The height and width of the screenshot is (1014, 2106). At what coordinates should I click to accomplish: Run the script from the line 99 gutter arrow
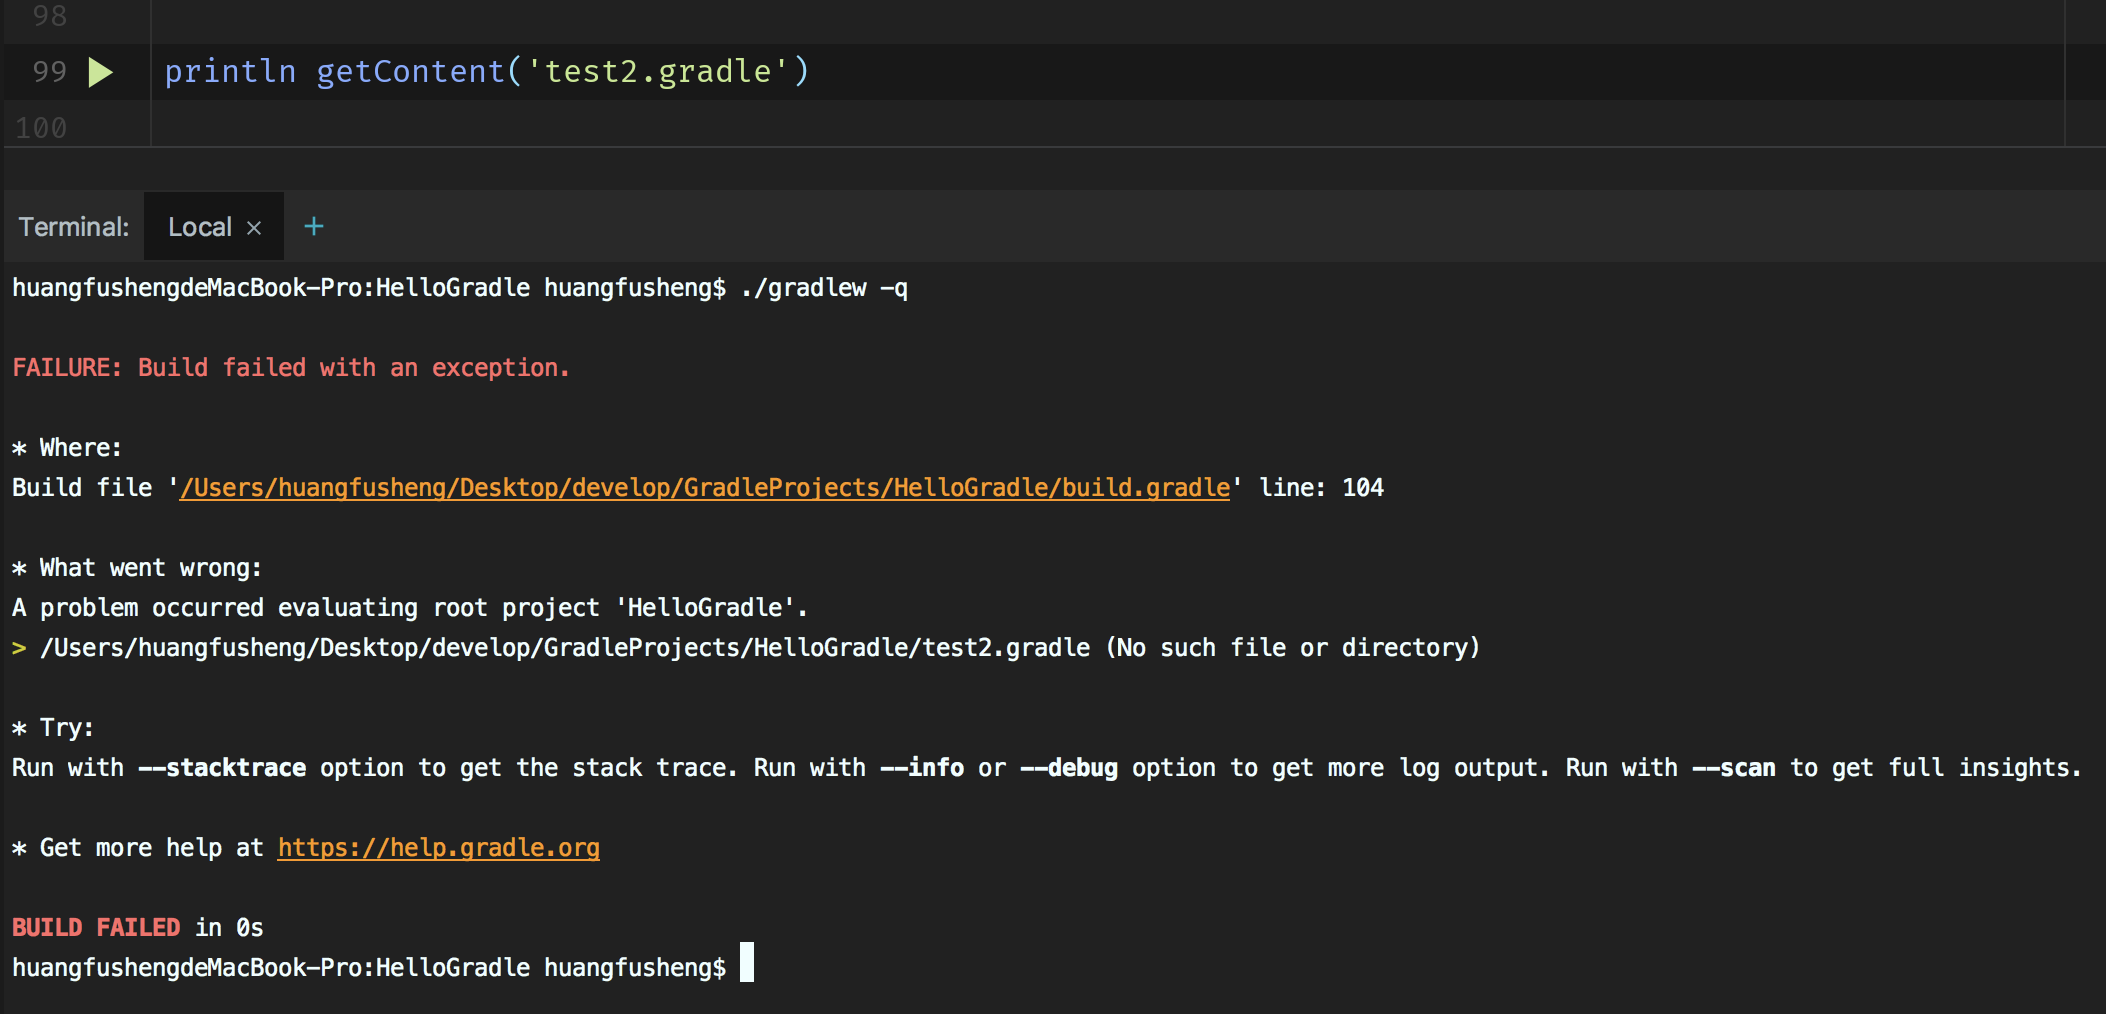click(100, 72)
